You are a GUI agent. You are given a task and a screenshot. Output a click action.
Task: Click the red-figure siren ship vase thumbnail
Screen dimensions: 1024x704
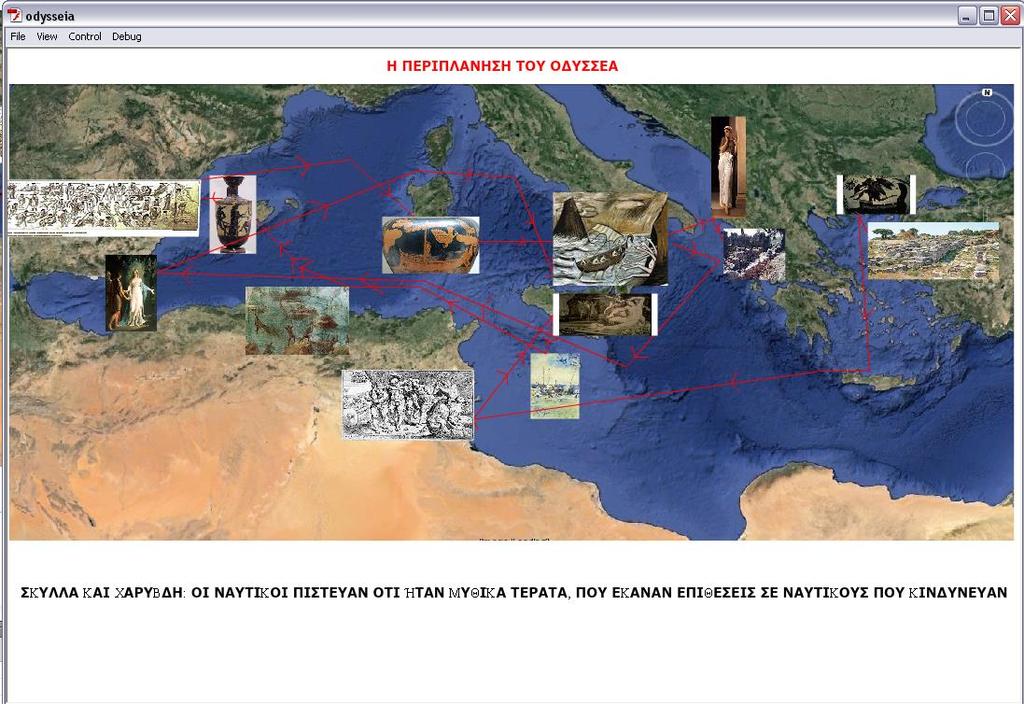[x=430, y=245]
